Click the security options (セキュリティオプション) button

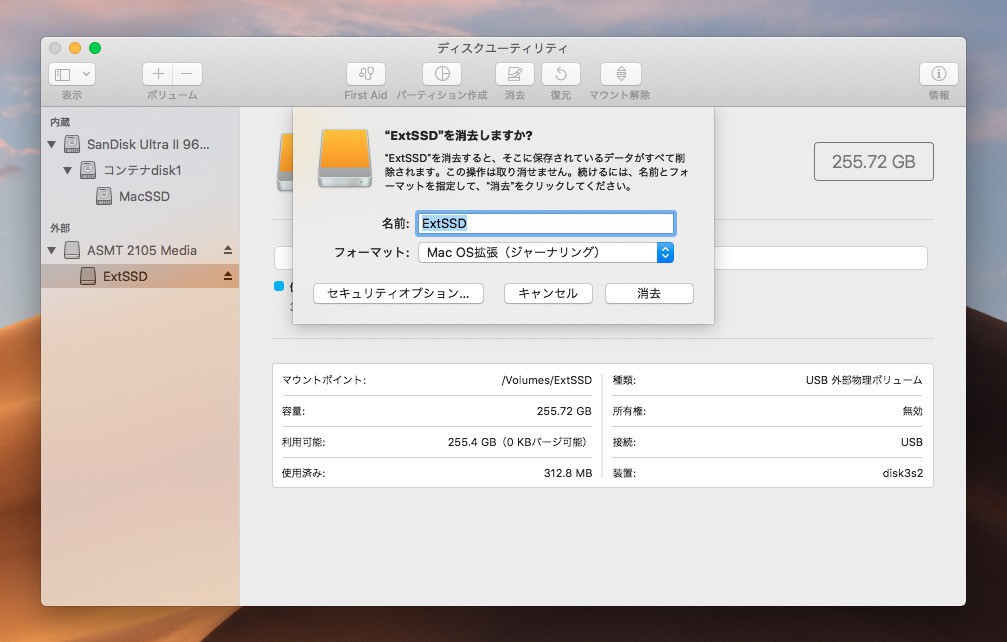tap(398, 294)
